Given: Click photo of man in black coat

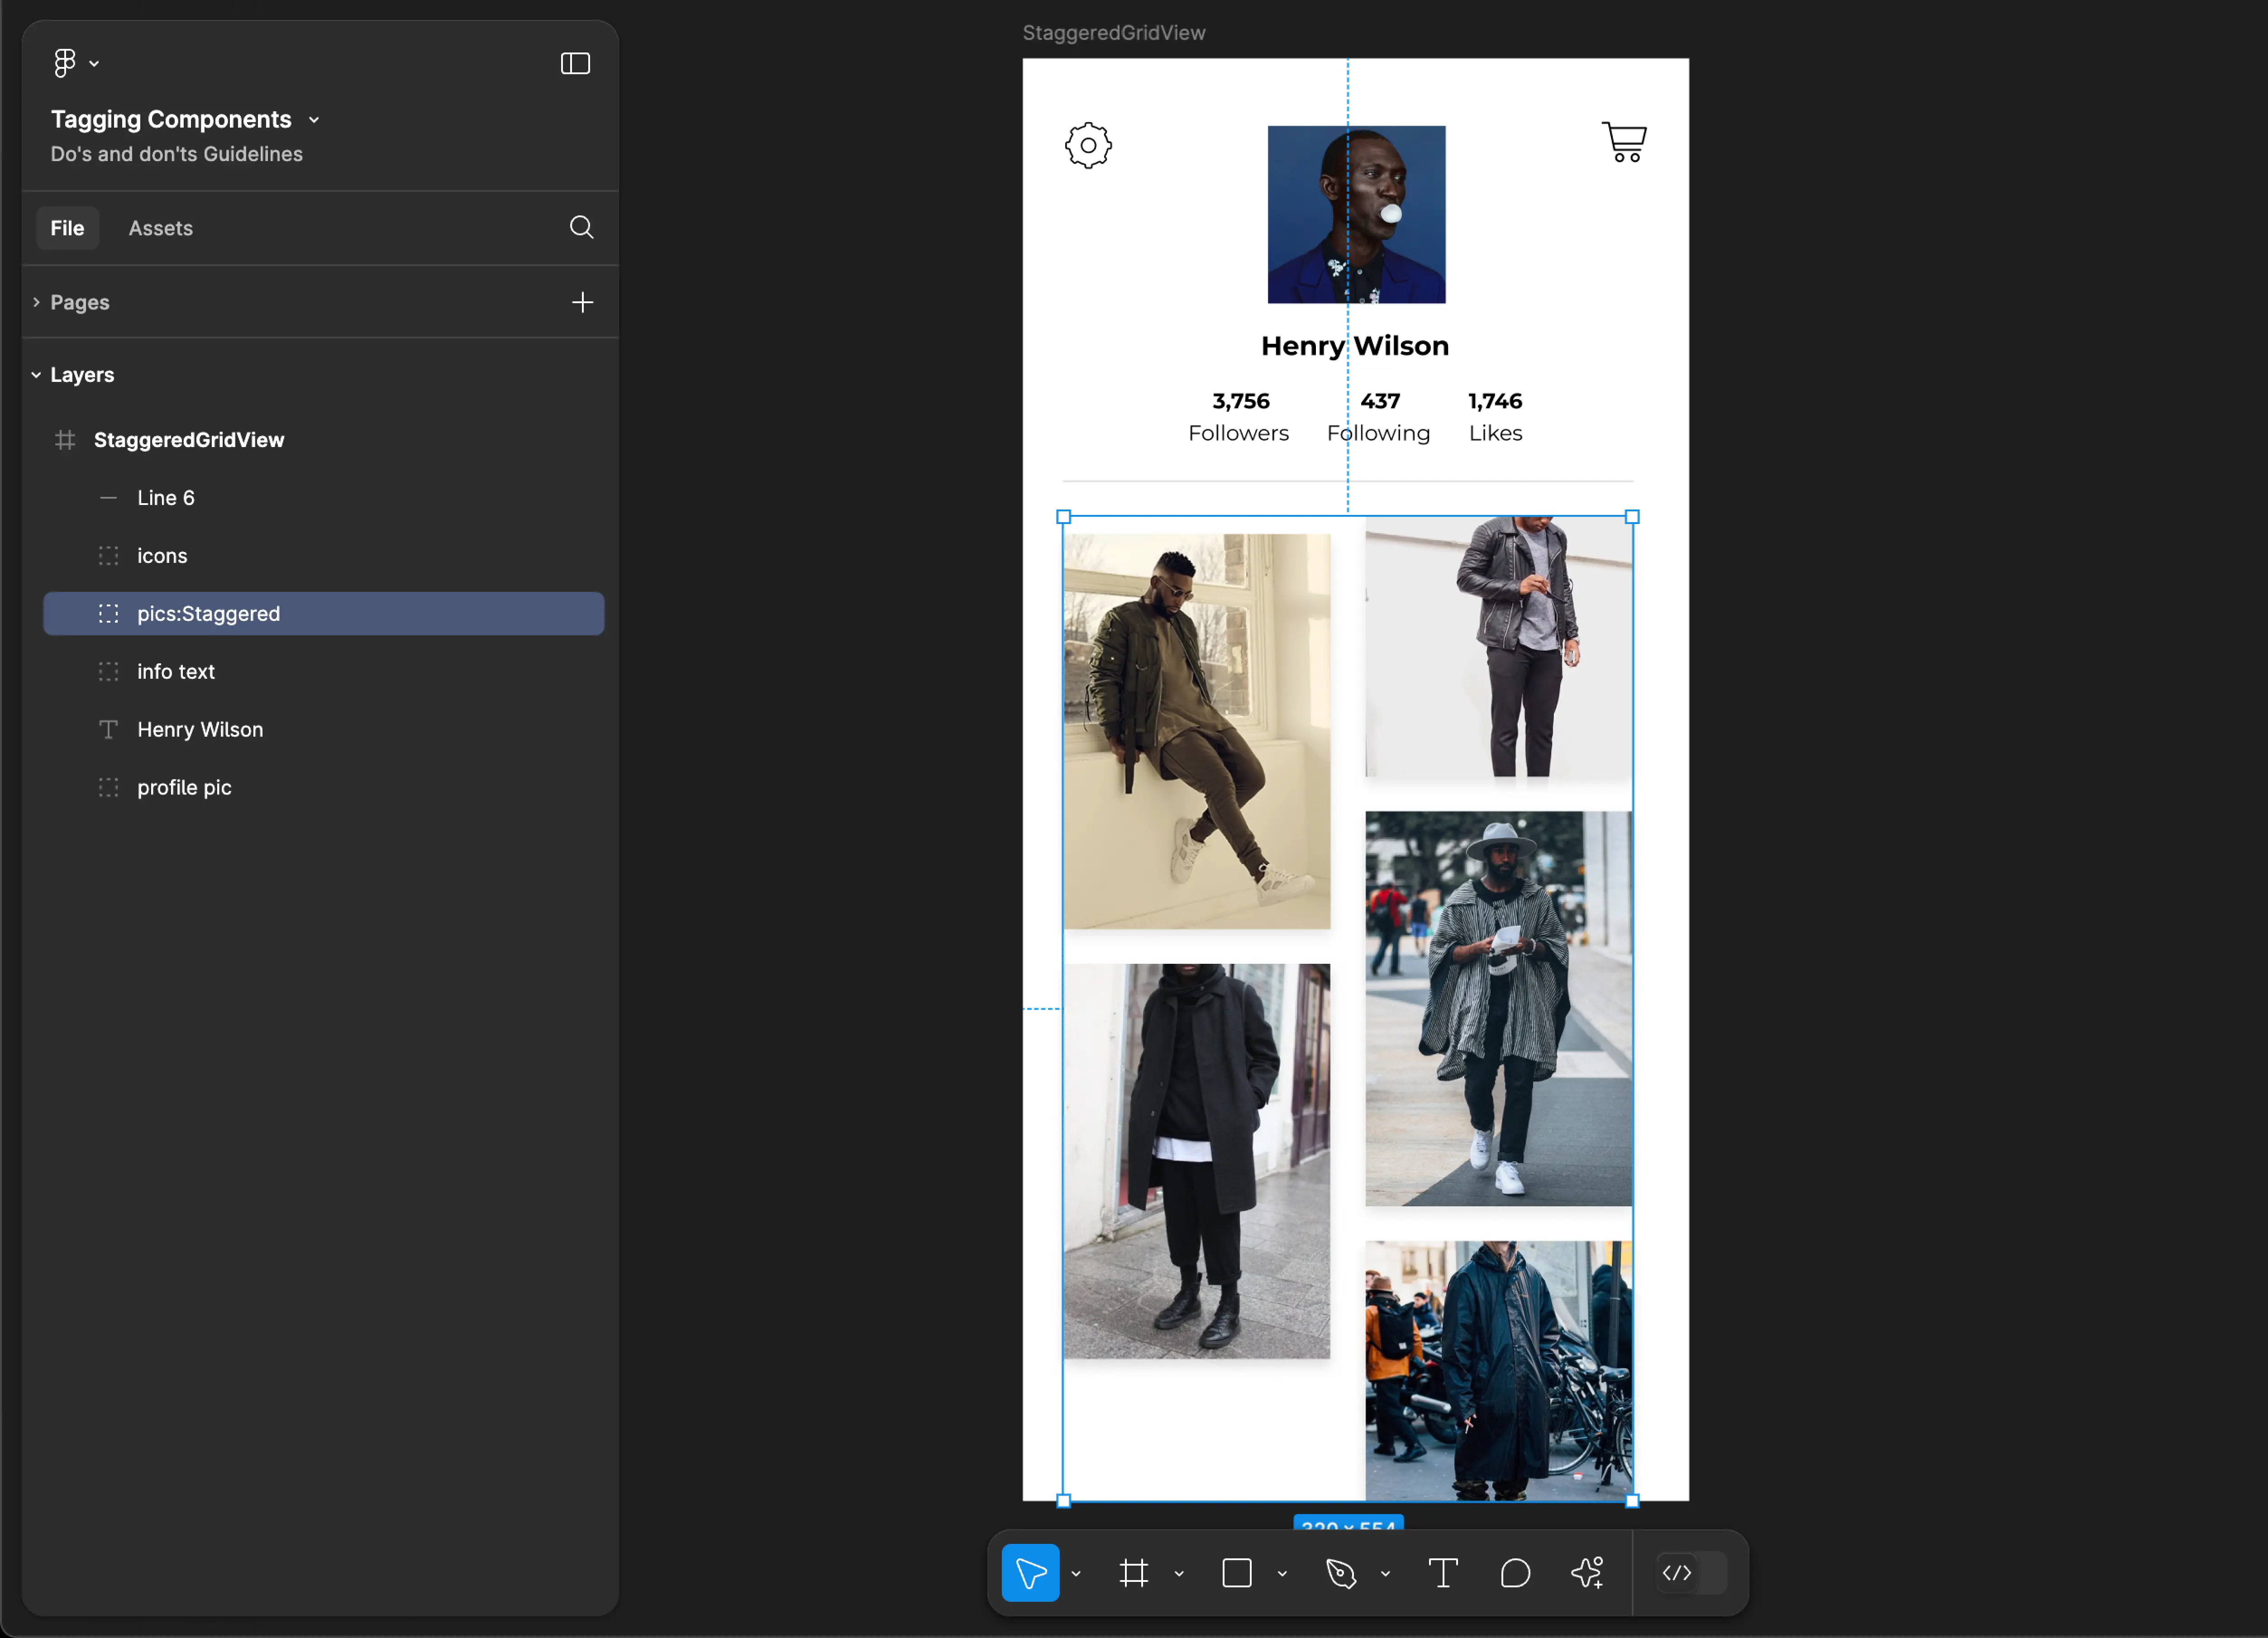Looking at the screenshot, I should click(x=1196, y=1161).
